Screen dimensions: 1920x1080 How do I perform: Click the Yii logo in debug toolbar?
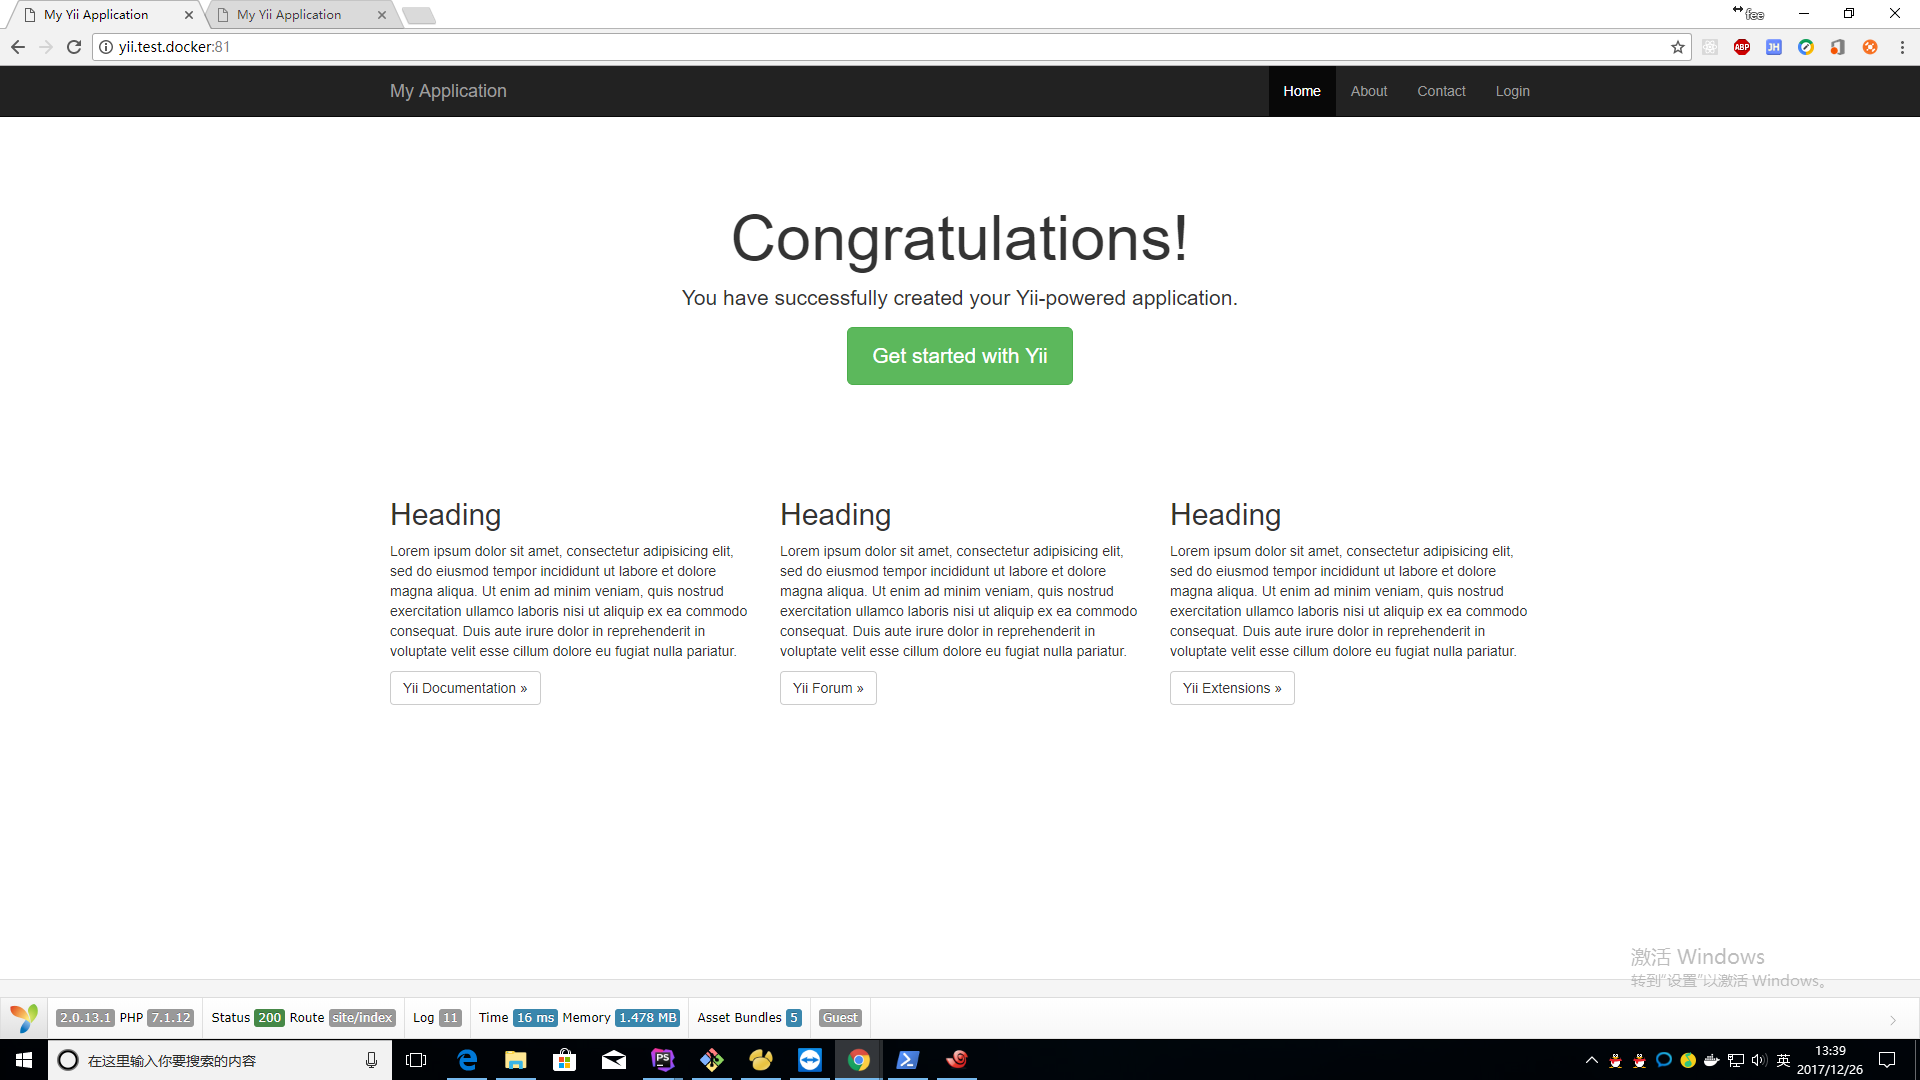pyautogui.click(x=24, y=1018)
